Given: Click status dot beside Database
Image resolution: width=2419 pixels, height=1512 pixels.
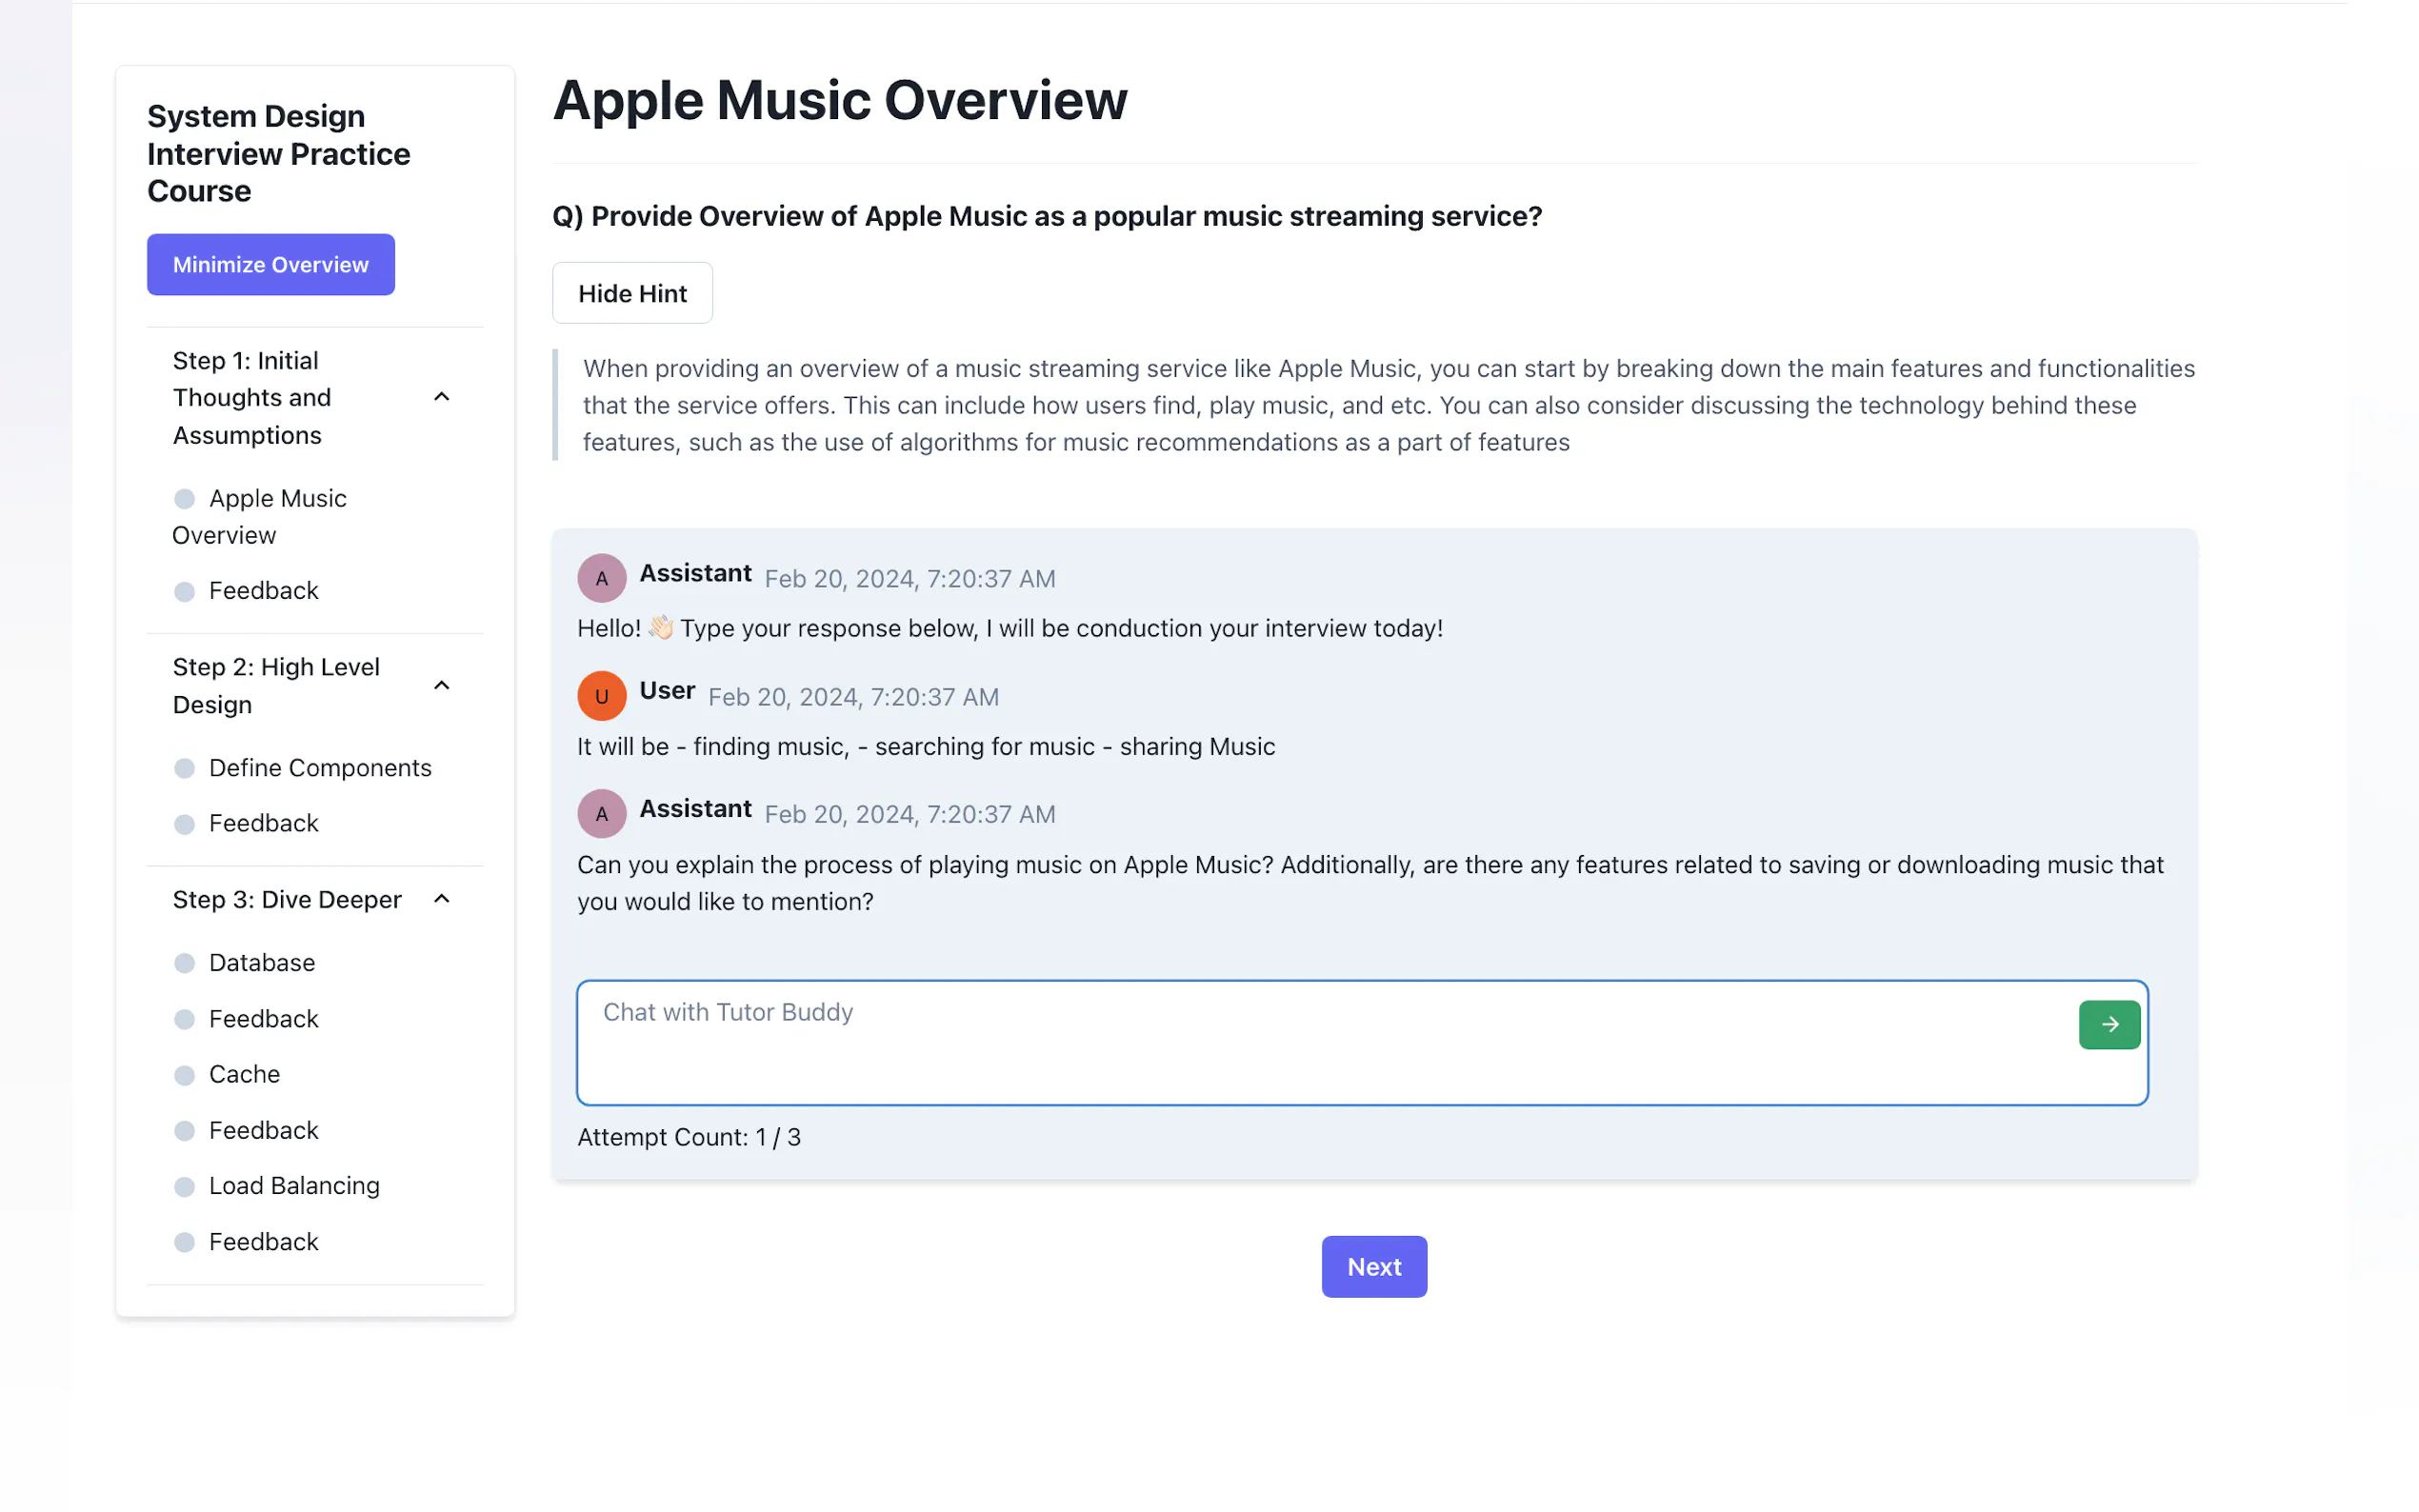Looking at the screenshot, I should (184, 963).
